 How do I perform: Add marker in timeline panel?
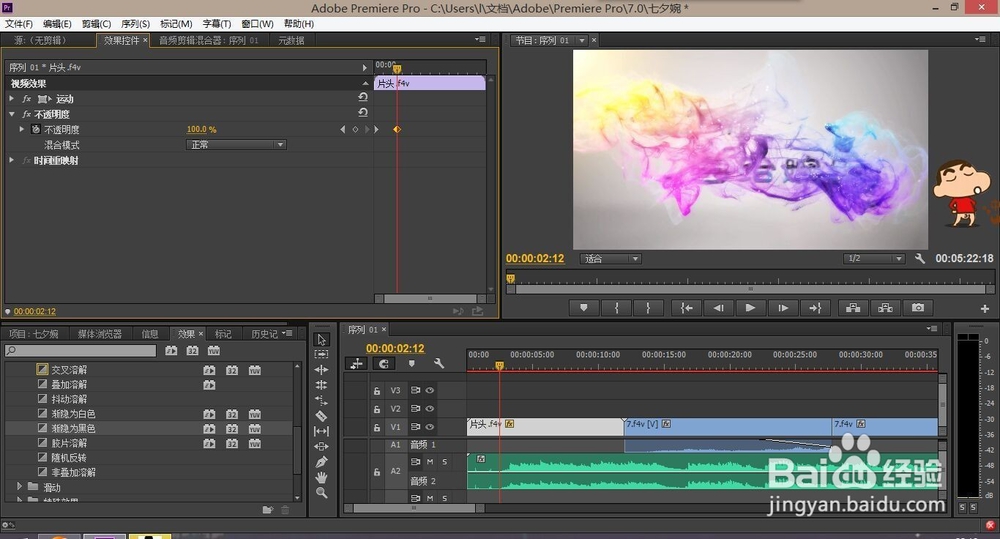[x=411, y=363]
